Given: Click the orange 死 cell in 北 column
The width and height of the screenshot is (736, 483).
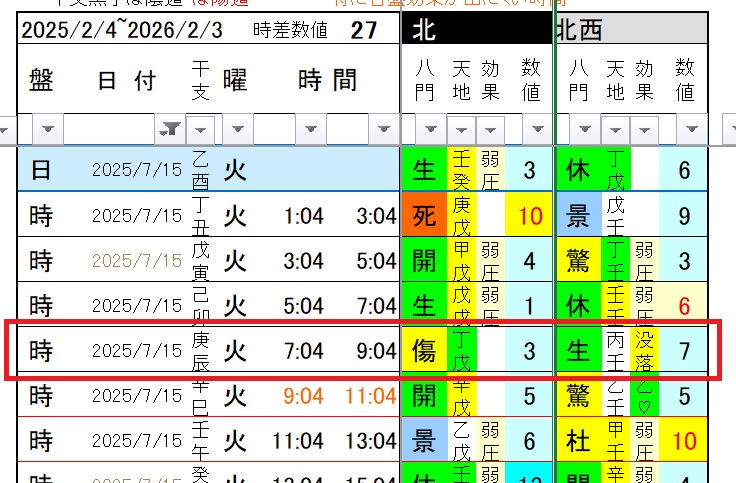Looking at the screenshot, I should pos(424,215).
